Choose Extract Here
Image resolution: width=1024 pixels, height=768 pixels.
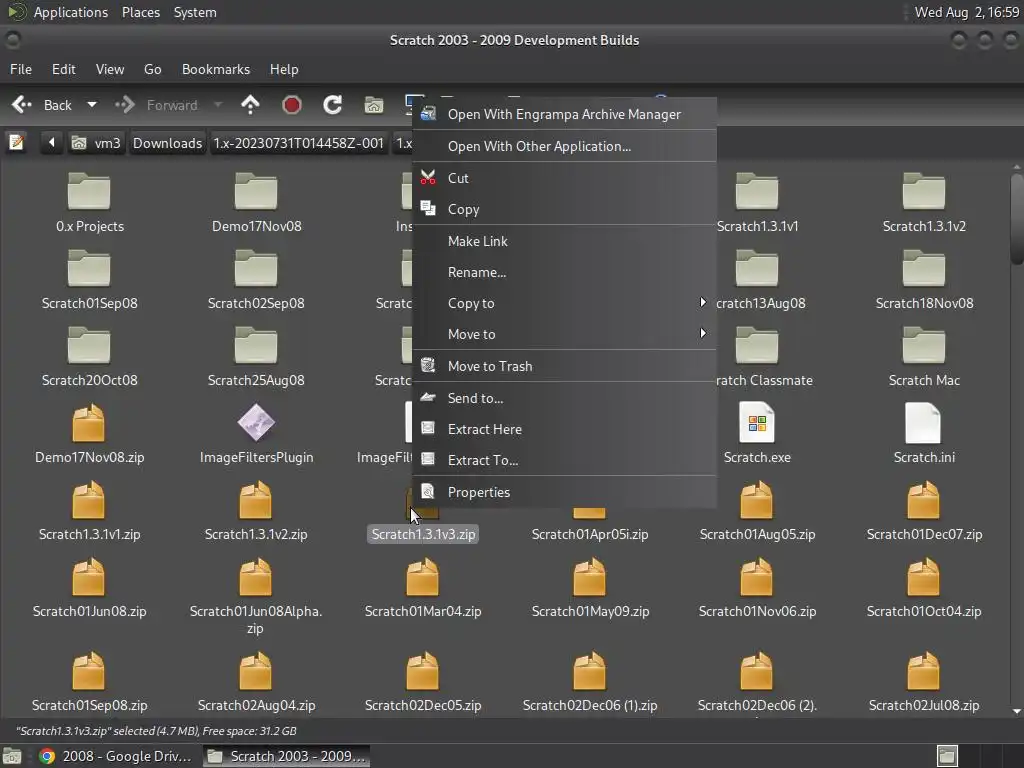pyautogui.click(x=564, y=429)
